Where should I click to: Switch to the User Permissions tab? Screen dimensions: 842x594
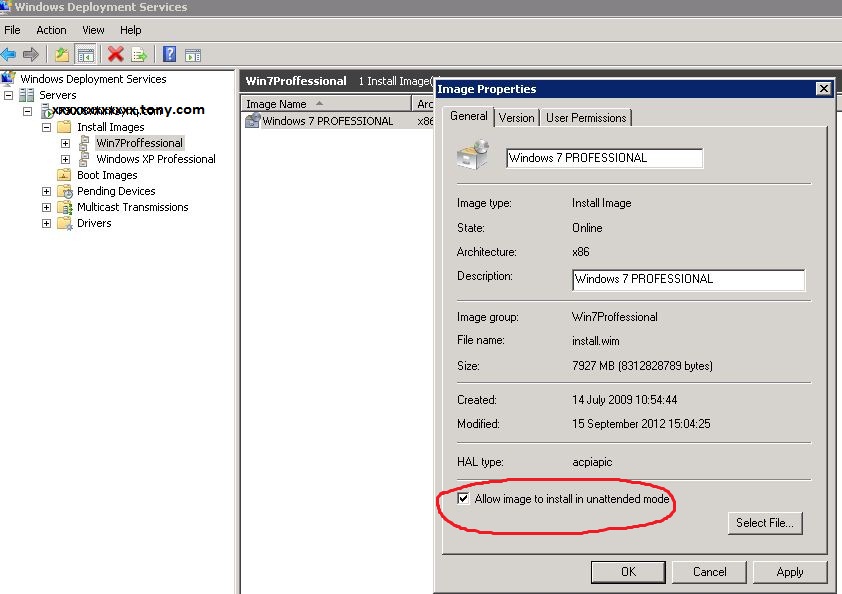pos(585,117)
